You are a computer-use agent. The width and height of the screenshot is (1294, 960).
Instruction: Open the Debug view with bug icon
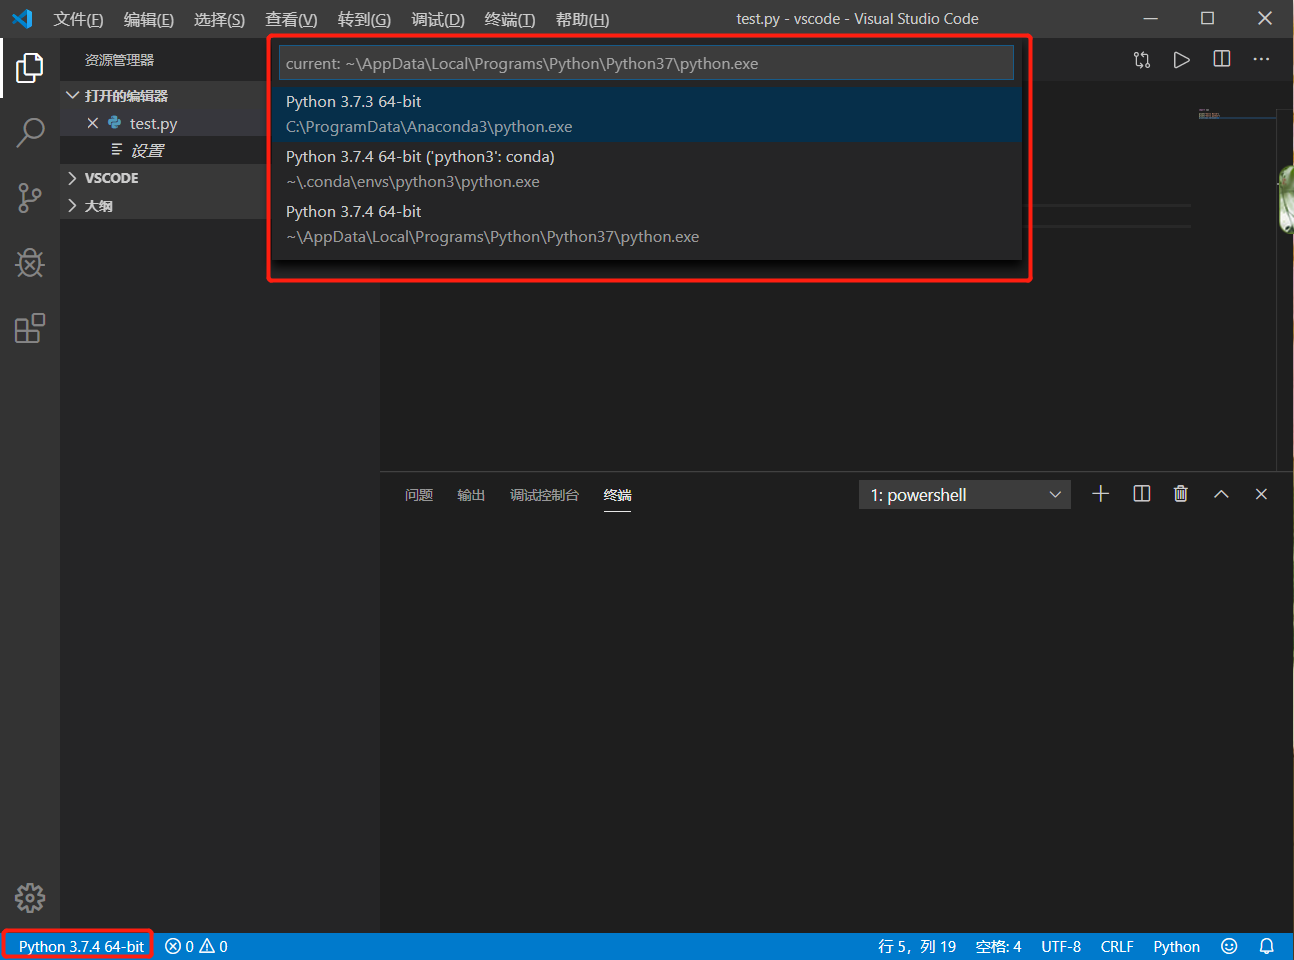30,263
